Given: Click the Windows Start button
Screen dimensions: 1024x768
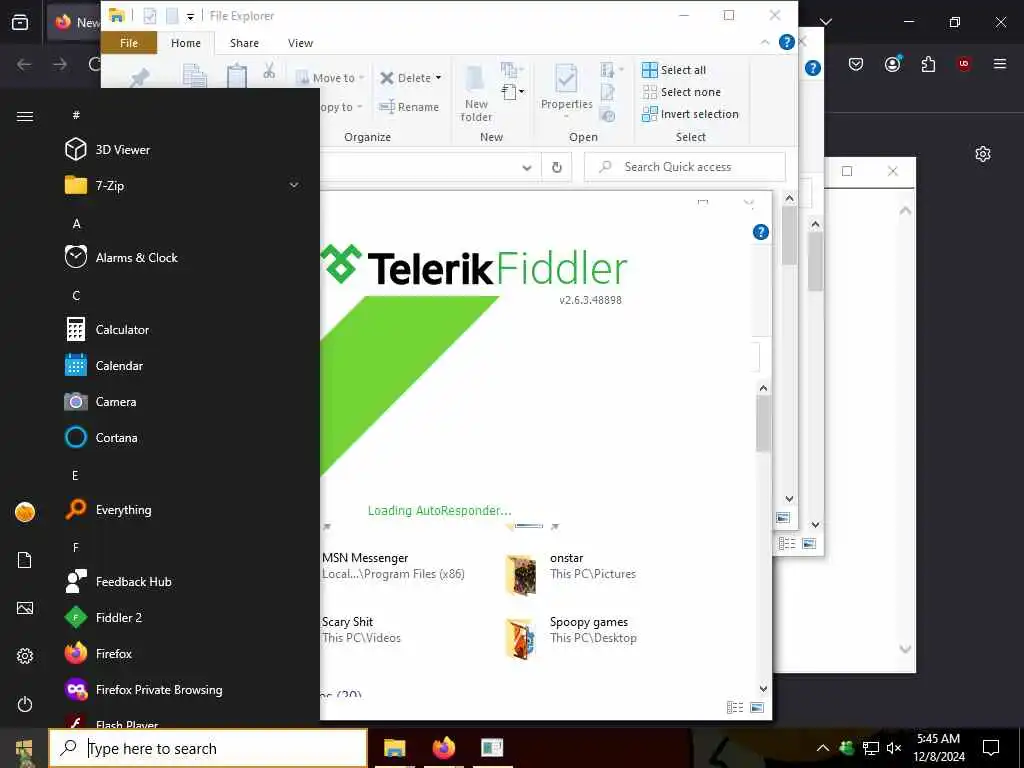Looking at the screenshot, I should coord(24,748).
